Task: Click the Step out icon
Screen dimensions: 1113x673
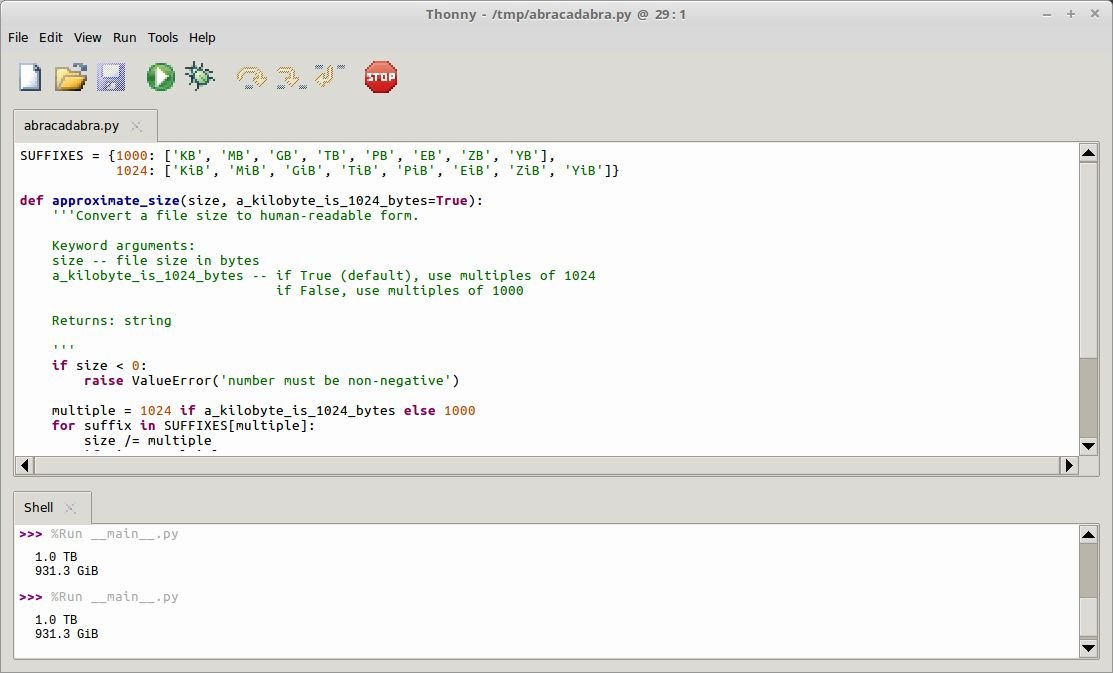Action: point(329,77)
